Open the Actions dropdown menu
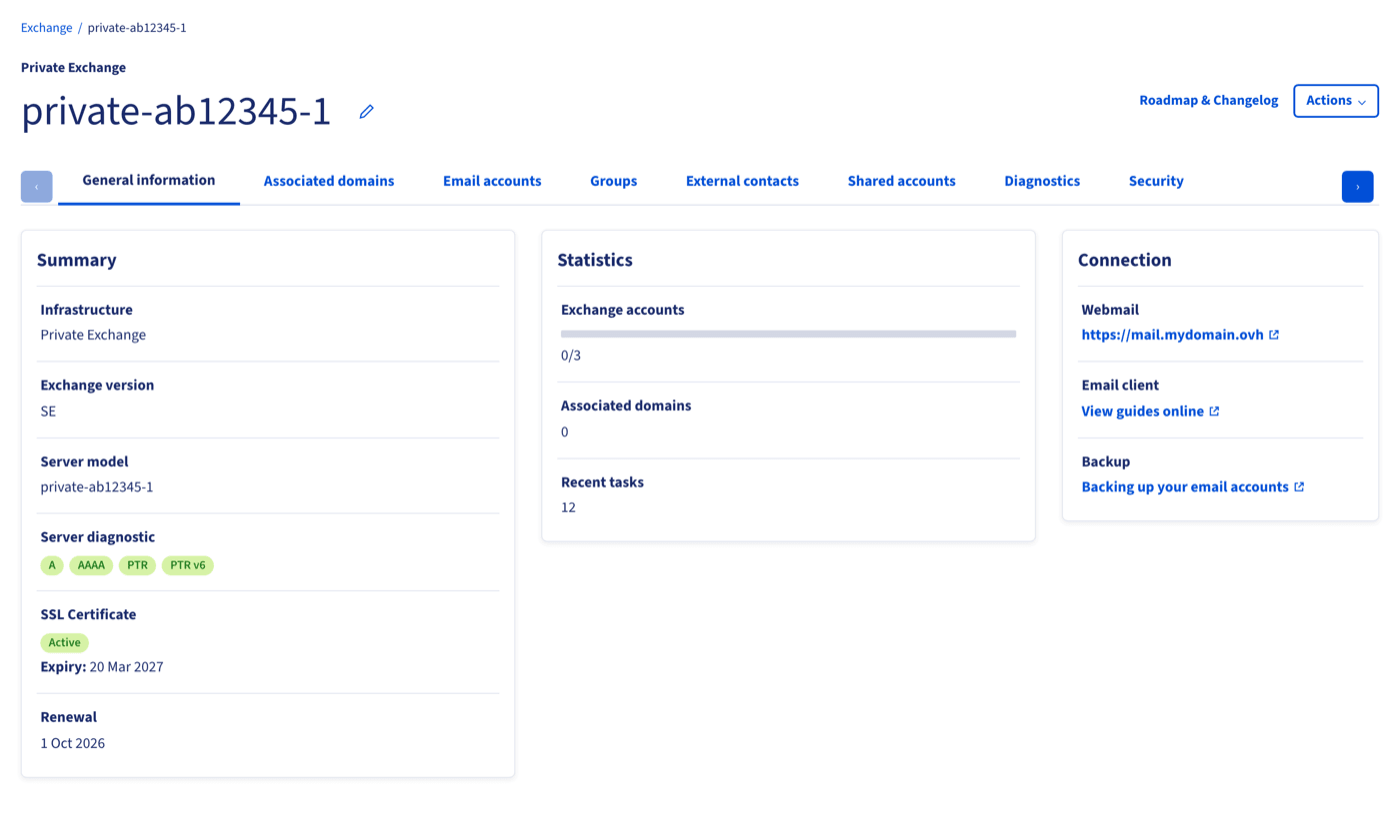The width and height of the screenshot is (1400, 834). pyautogui.click(x=1336, y=101)
